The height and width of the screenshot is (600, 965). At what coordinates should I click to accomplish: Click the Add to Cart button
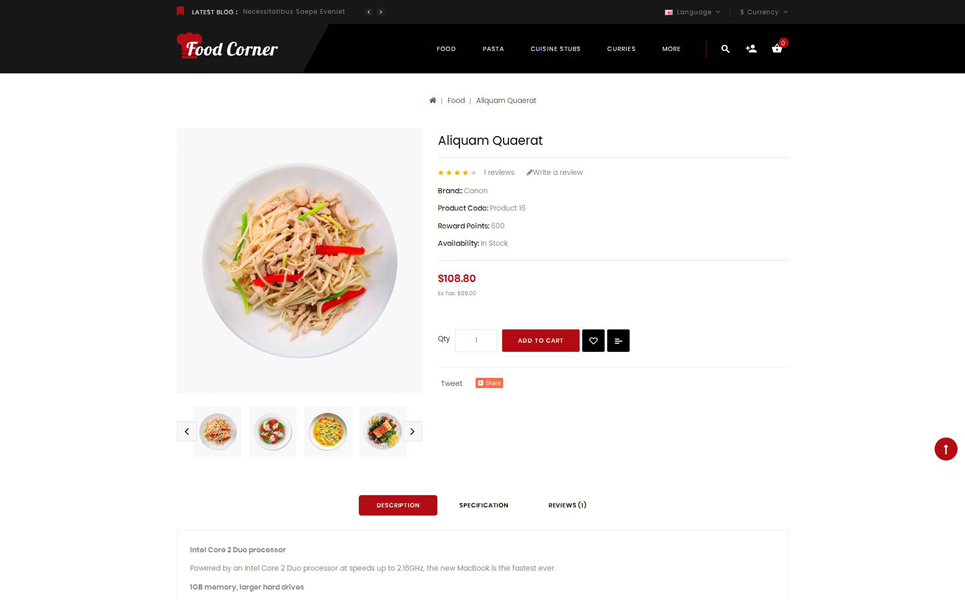[540, 340]
